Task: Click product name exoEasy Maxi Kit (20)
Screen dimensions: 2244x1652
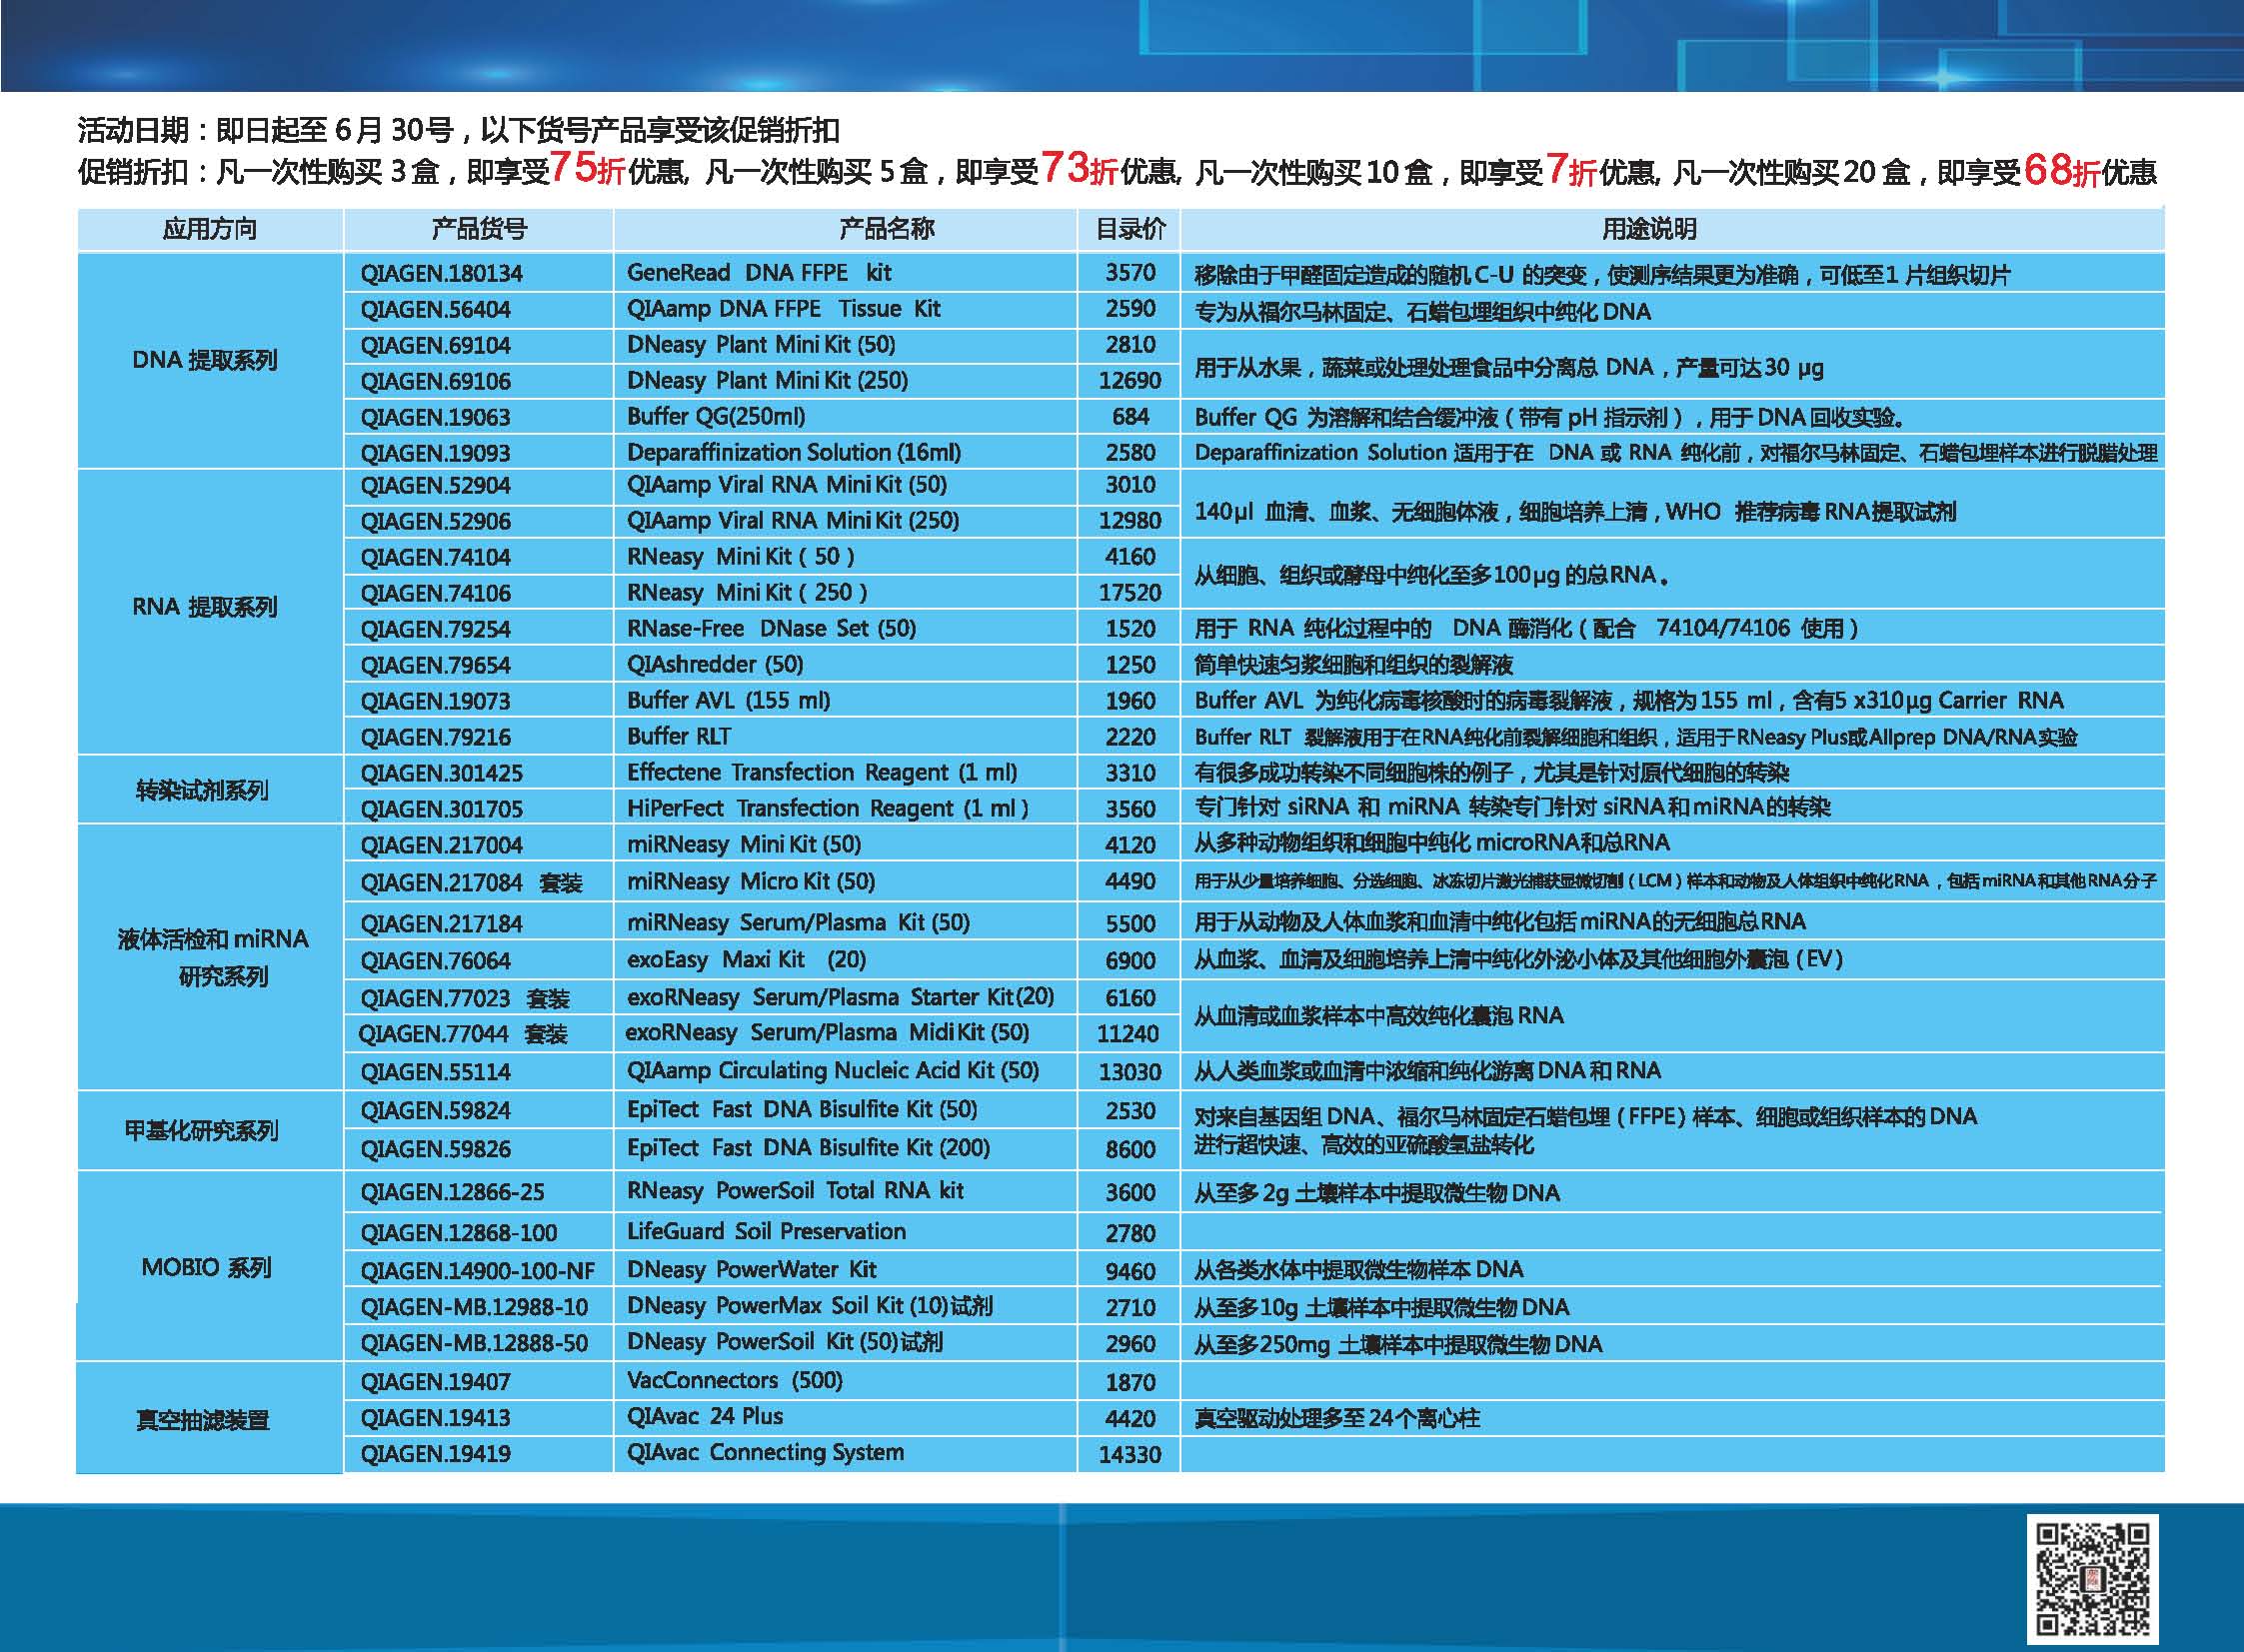Action: pyautogui.click(x=747, y=960)
